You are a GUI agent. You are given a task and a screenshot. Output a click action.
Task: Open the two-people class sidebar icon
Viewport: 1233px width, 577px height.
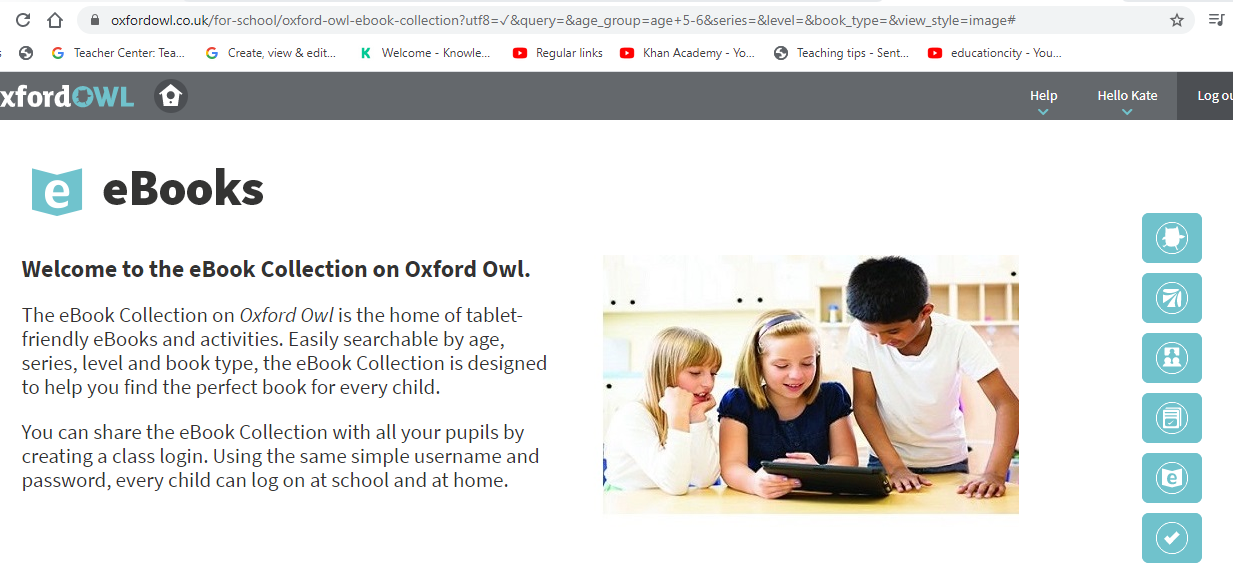coord(1172,358)
